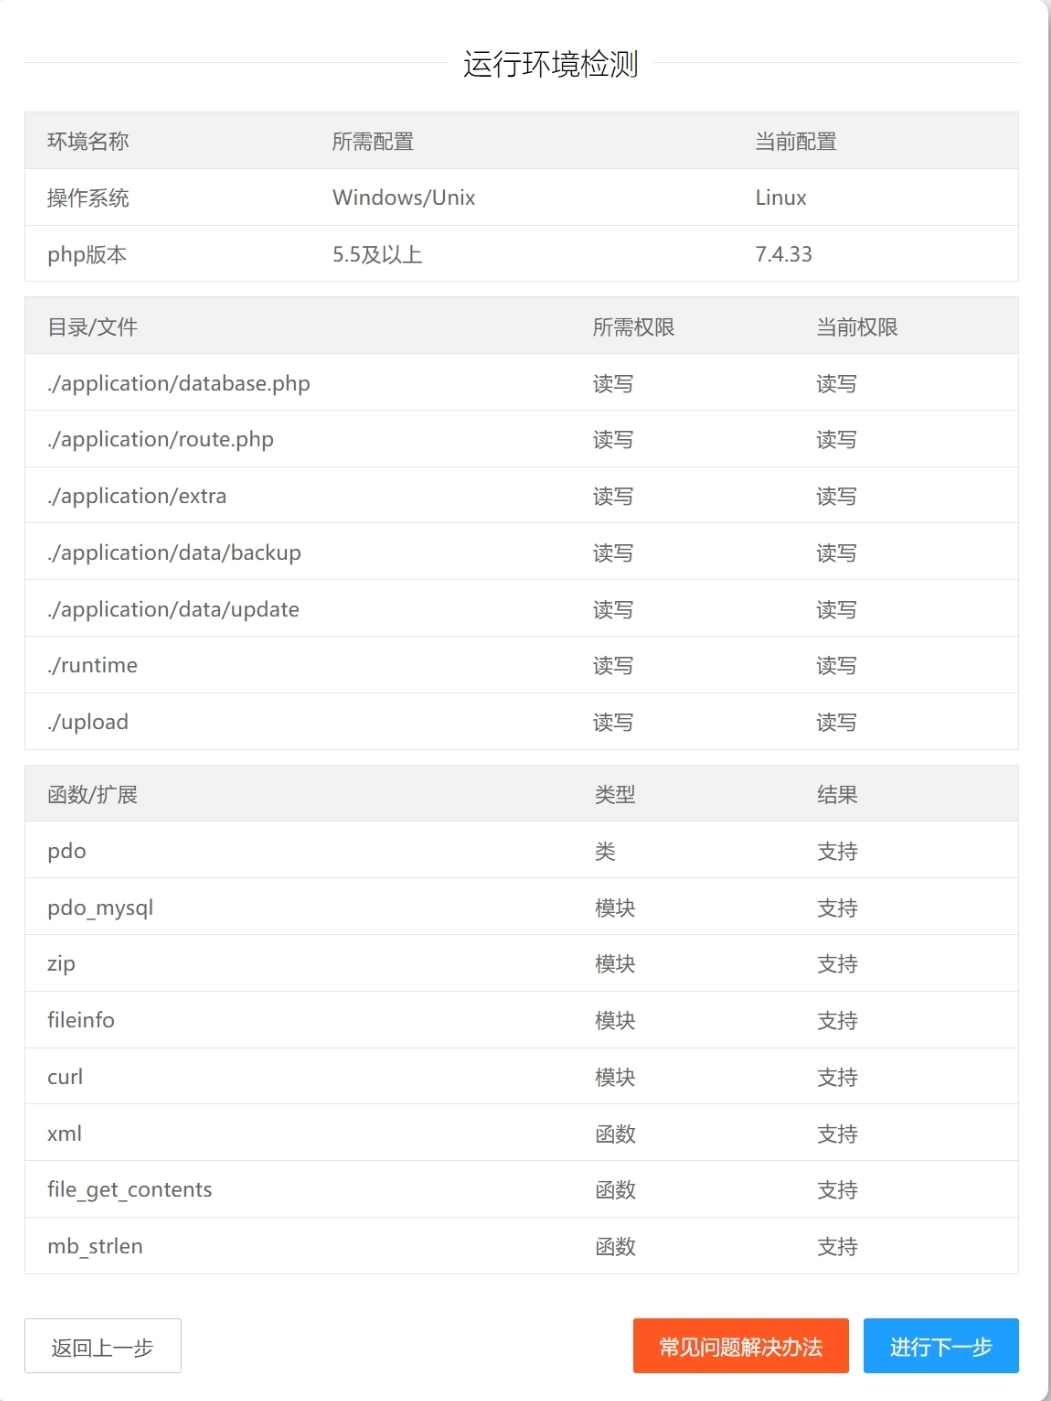Screen dimensions: 1051x1401
Task: Select the ./application/route.php row
Action: point(161,439)
